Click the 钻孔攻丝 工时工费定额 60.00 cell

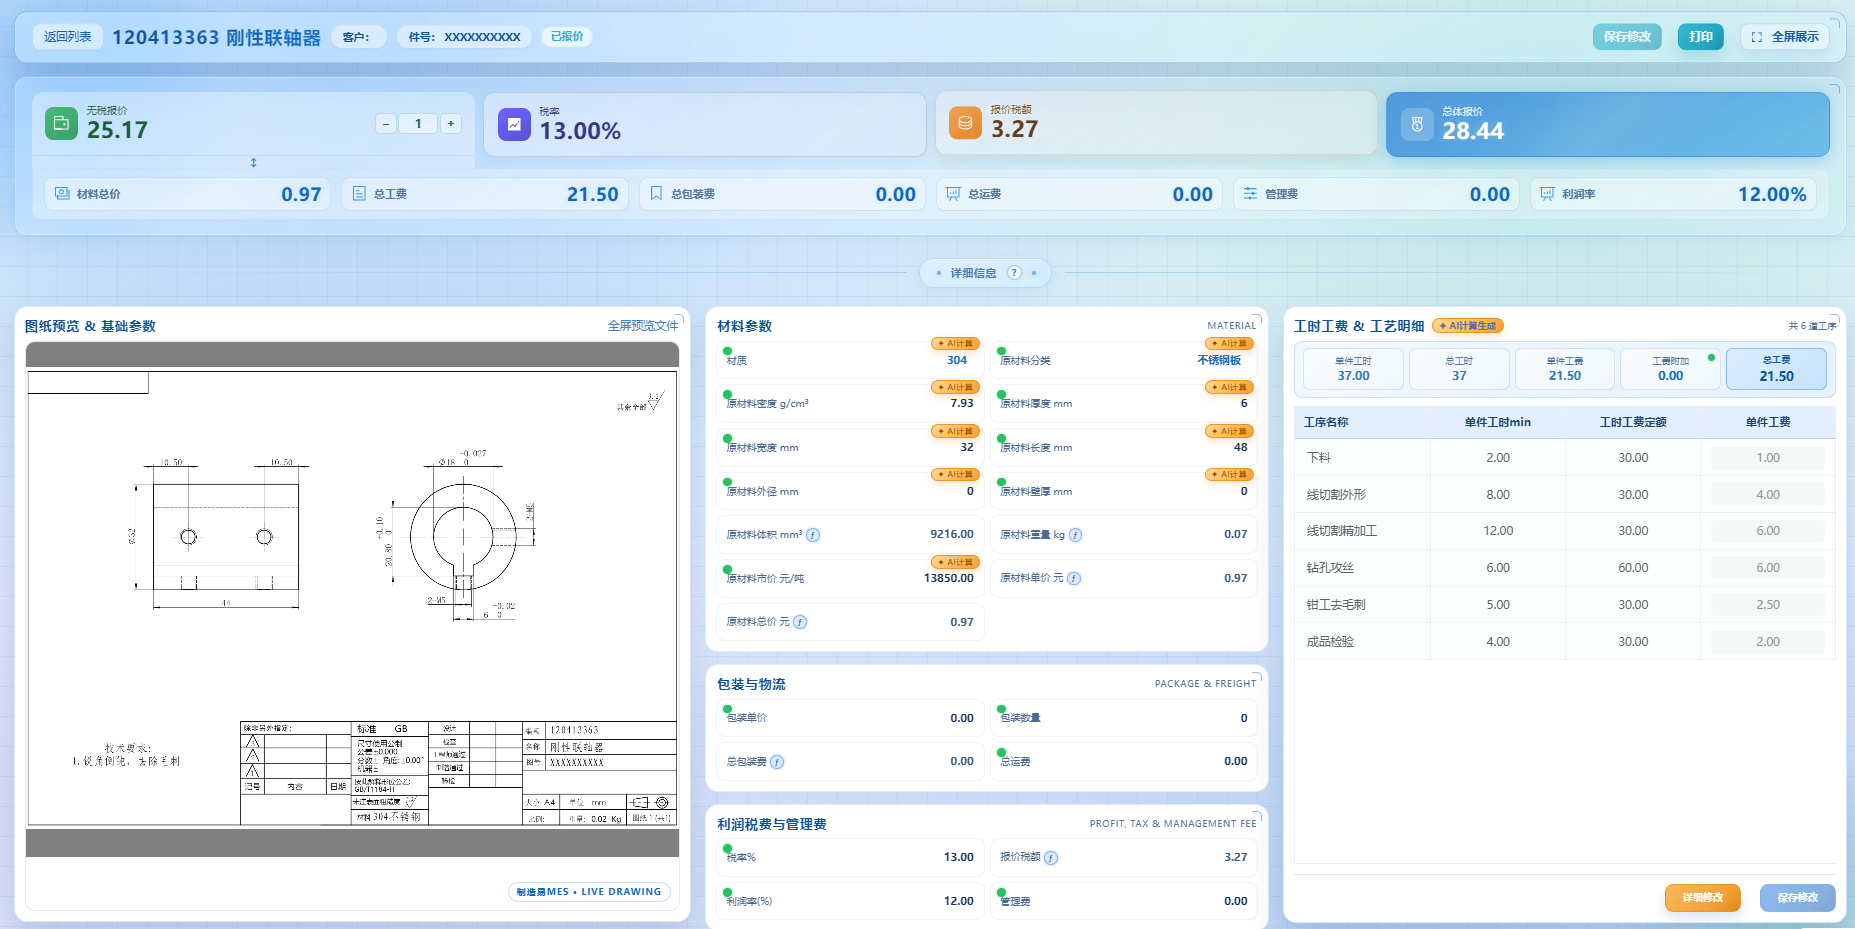click(x=1633, y=568)
